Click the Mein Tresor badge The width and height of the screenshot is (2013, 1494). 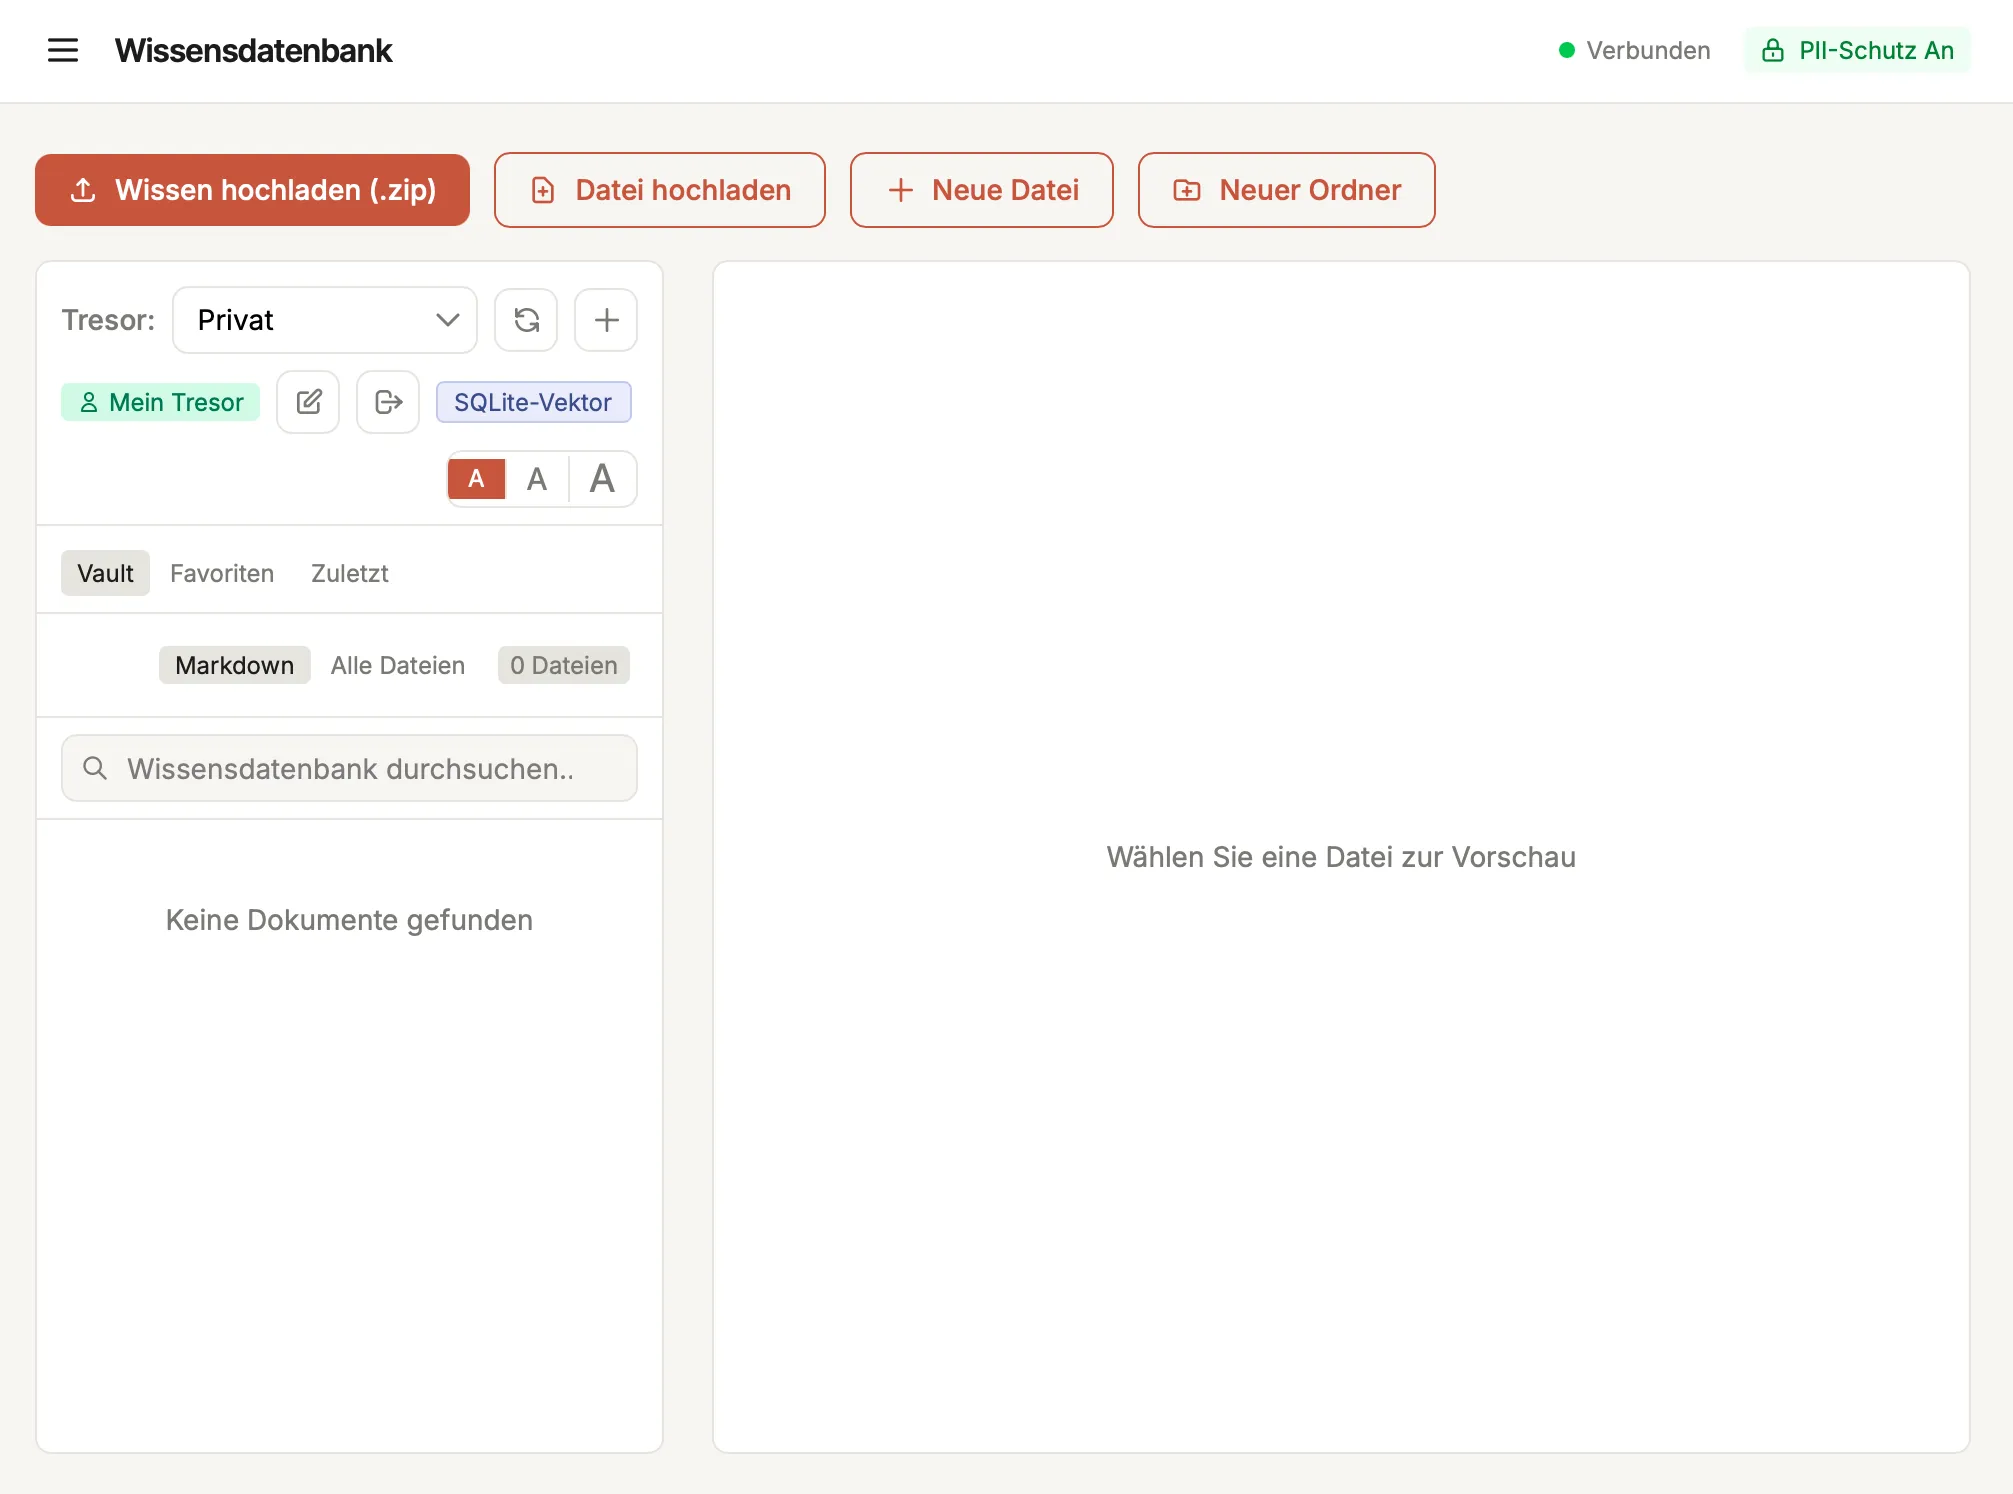click(x=160, y=402)
